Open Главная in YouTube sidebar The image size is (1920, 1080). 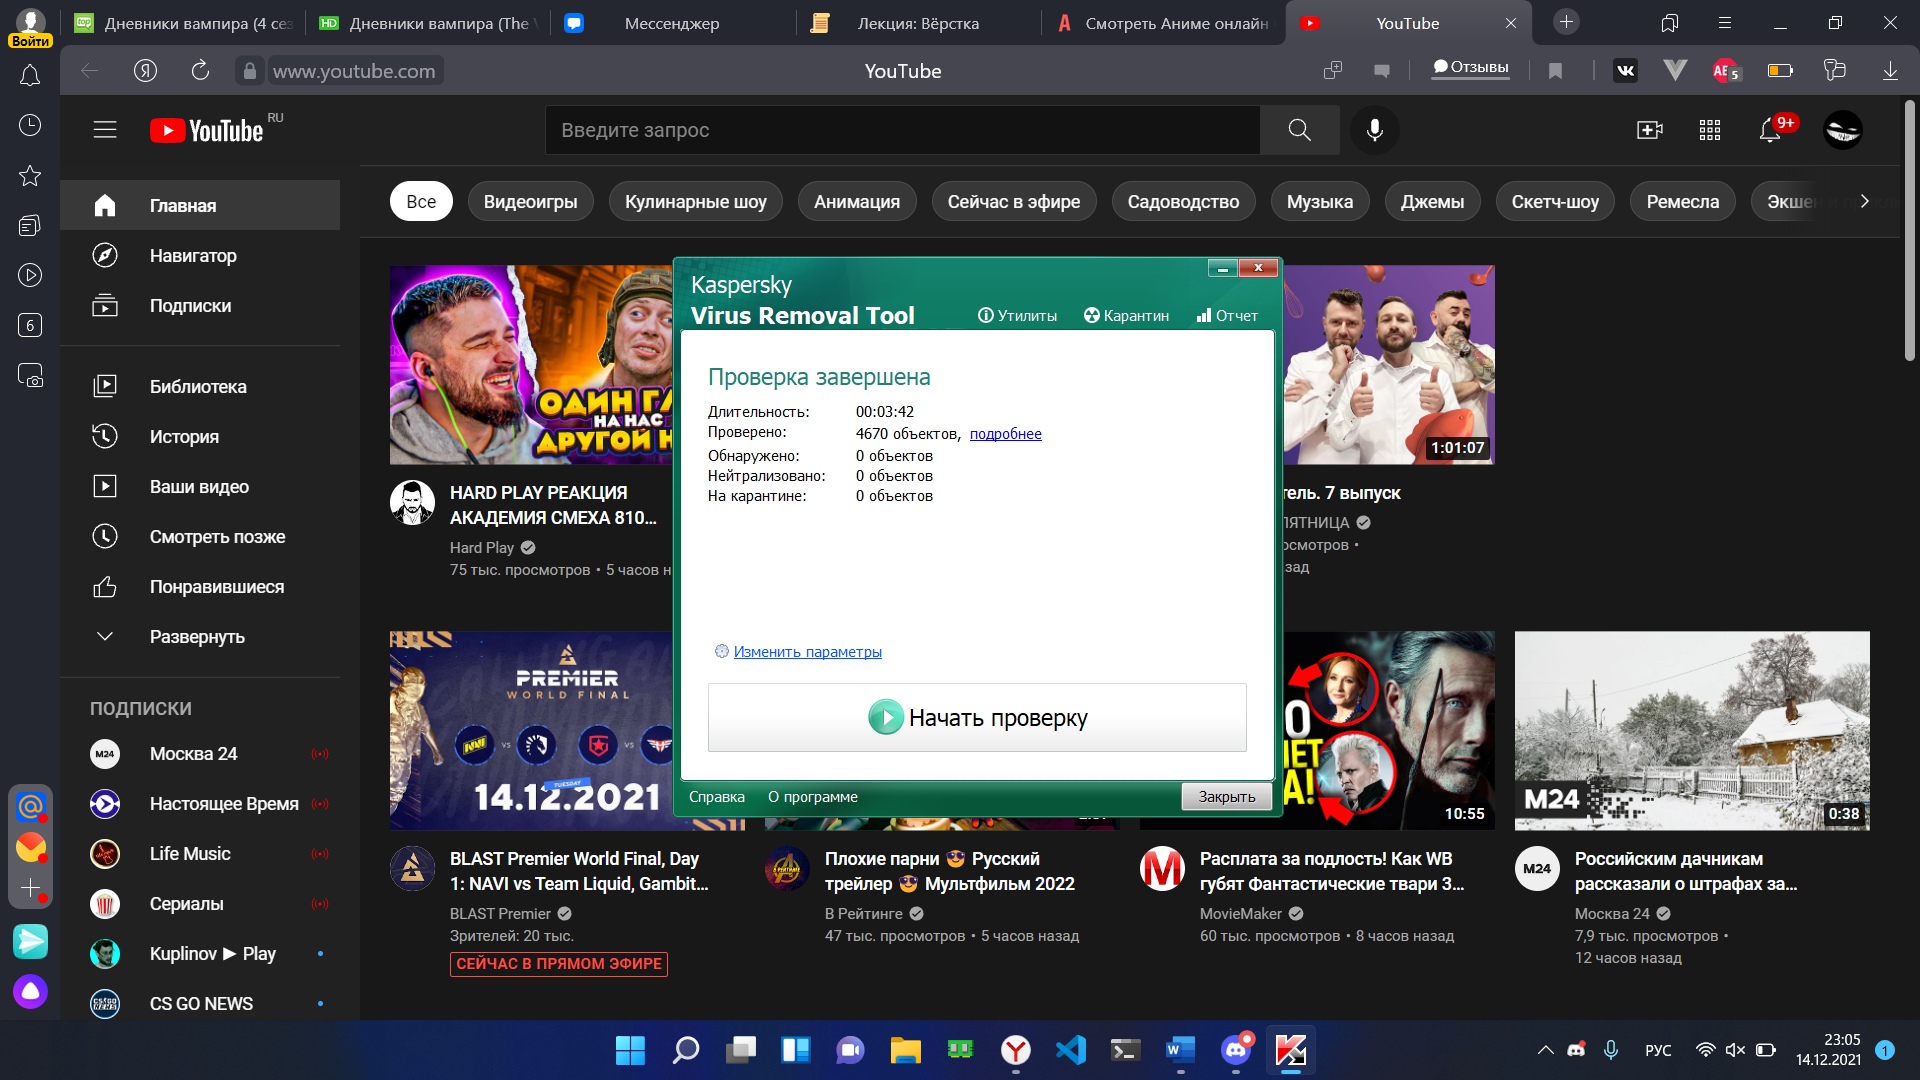(200, 205)
